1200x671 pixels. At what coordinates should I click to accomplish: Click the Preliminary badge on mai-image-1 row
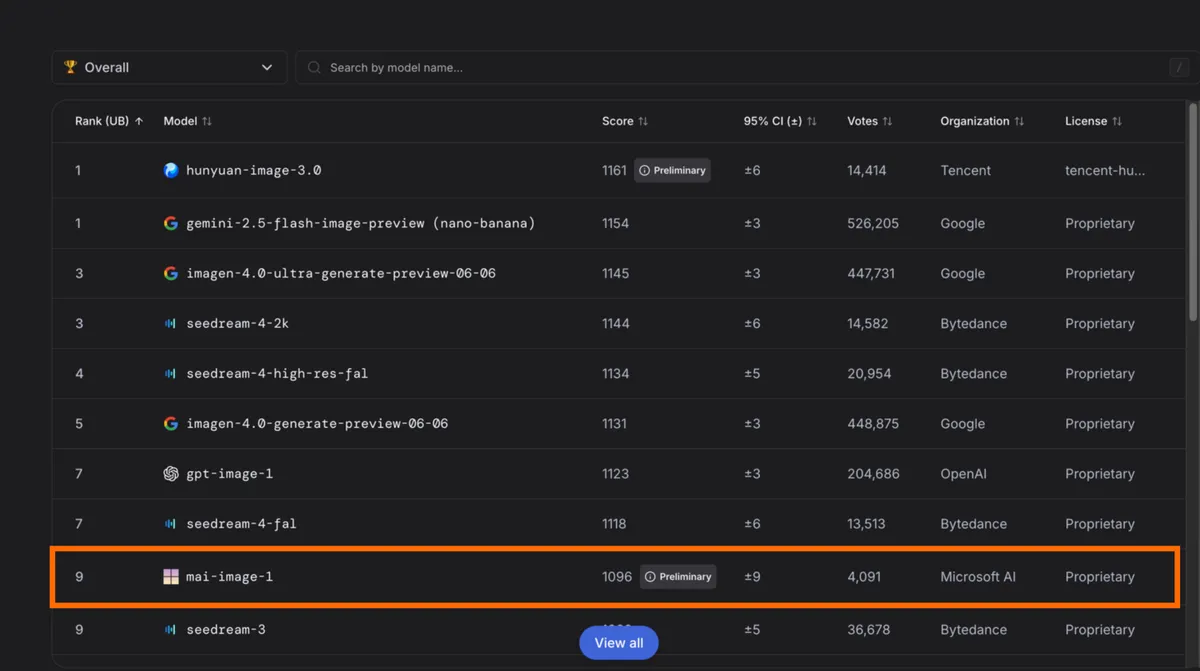click(678, 577)
